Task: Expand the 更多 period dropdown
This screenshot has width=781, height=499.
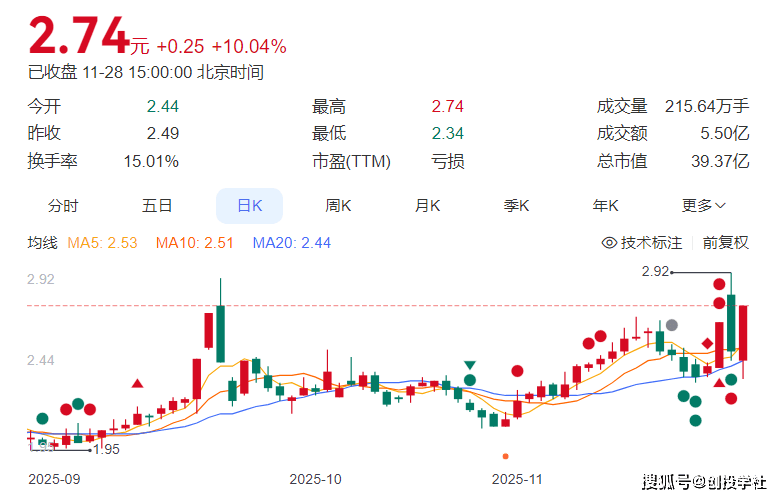Action: click(x=704, y=206)
